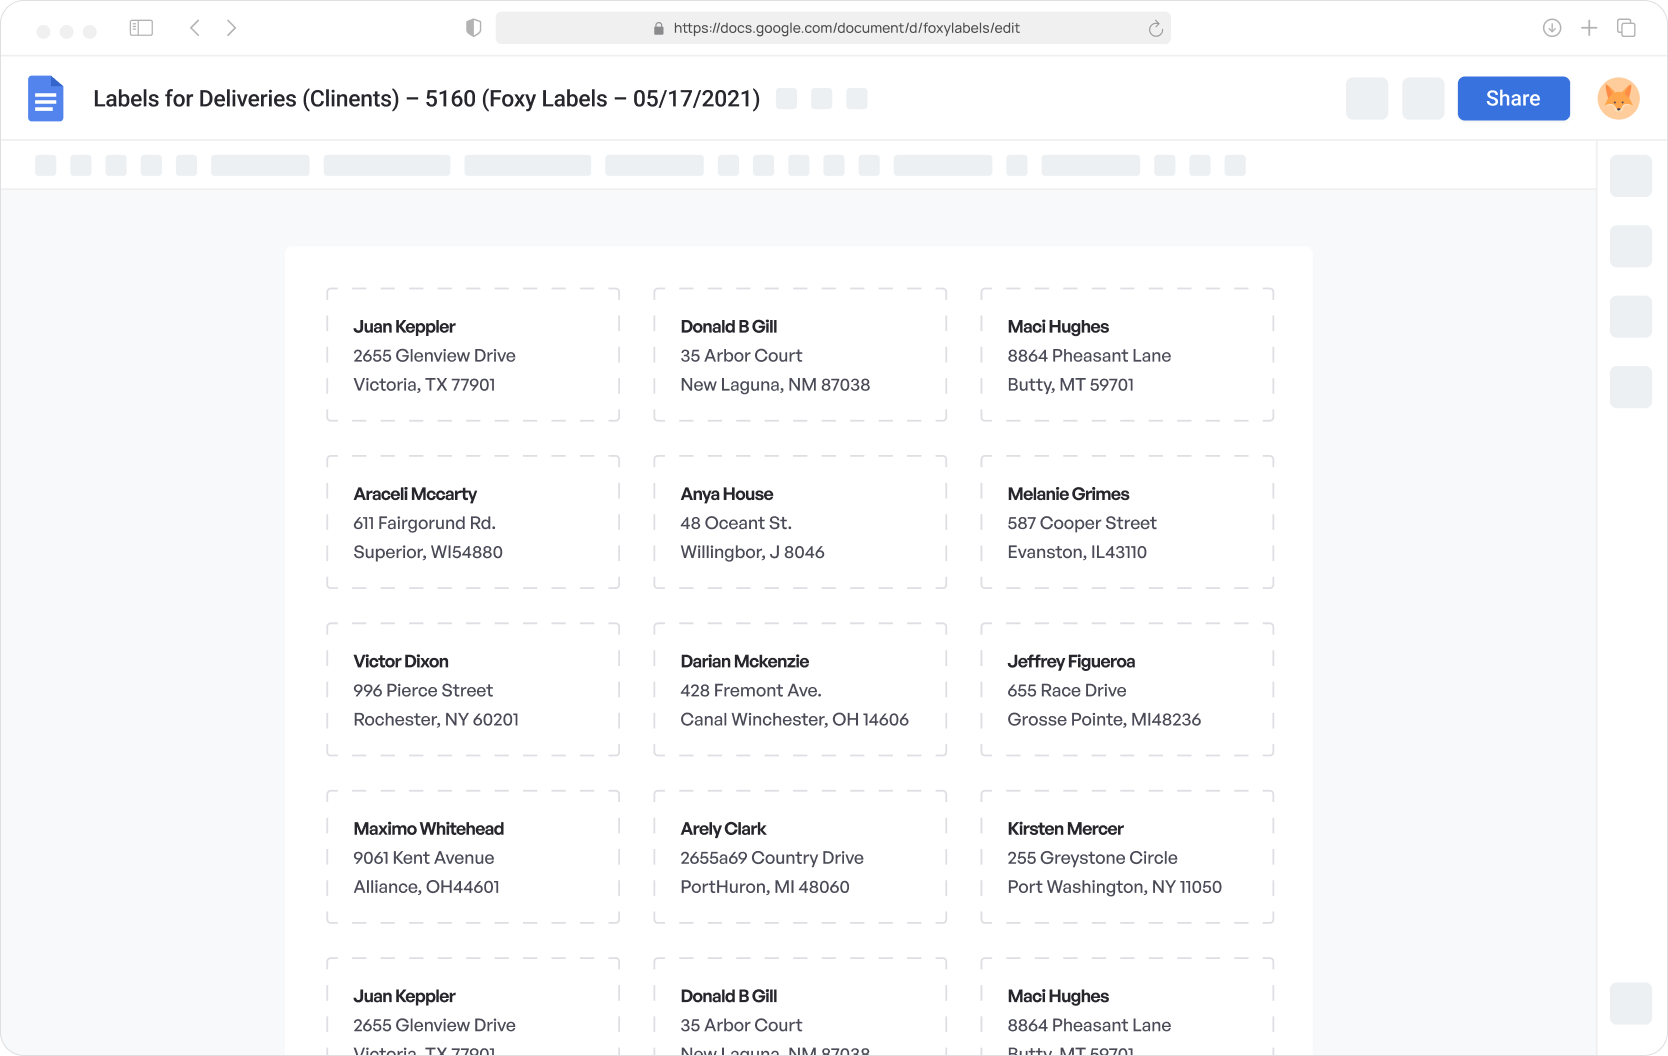Navigate back in the browser
The height and width of the screenshot is (1056, 1668).
pos(194,27)
